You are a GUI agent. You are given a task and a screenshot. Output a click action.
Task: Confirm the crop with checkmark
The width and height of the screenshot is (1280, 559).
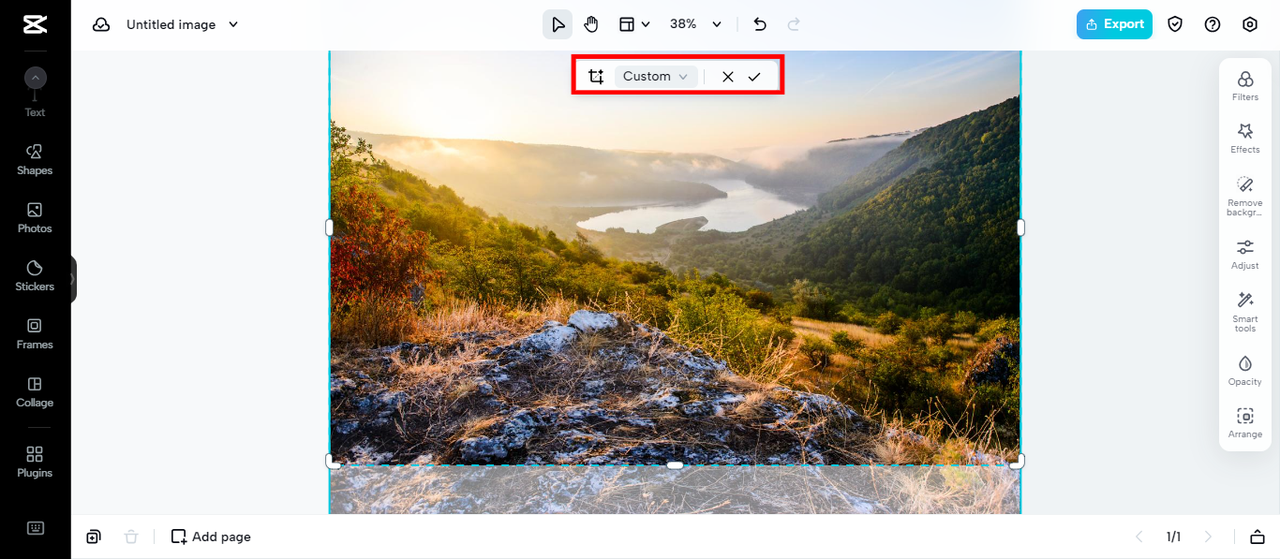tap(754, 76)
